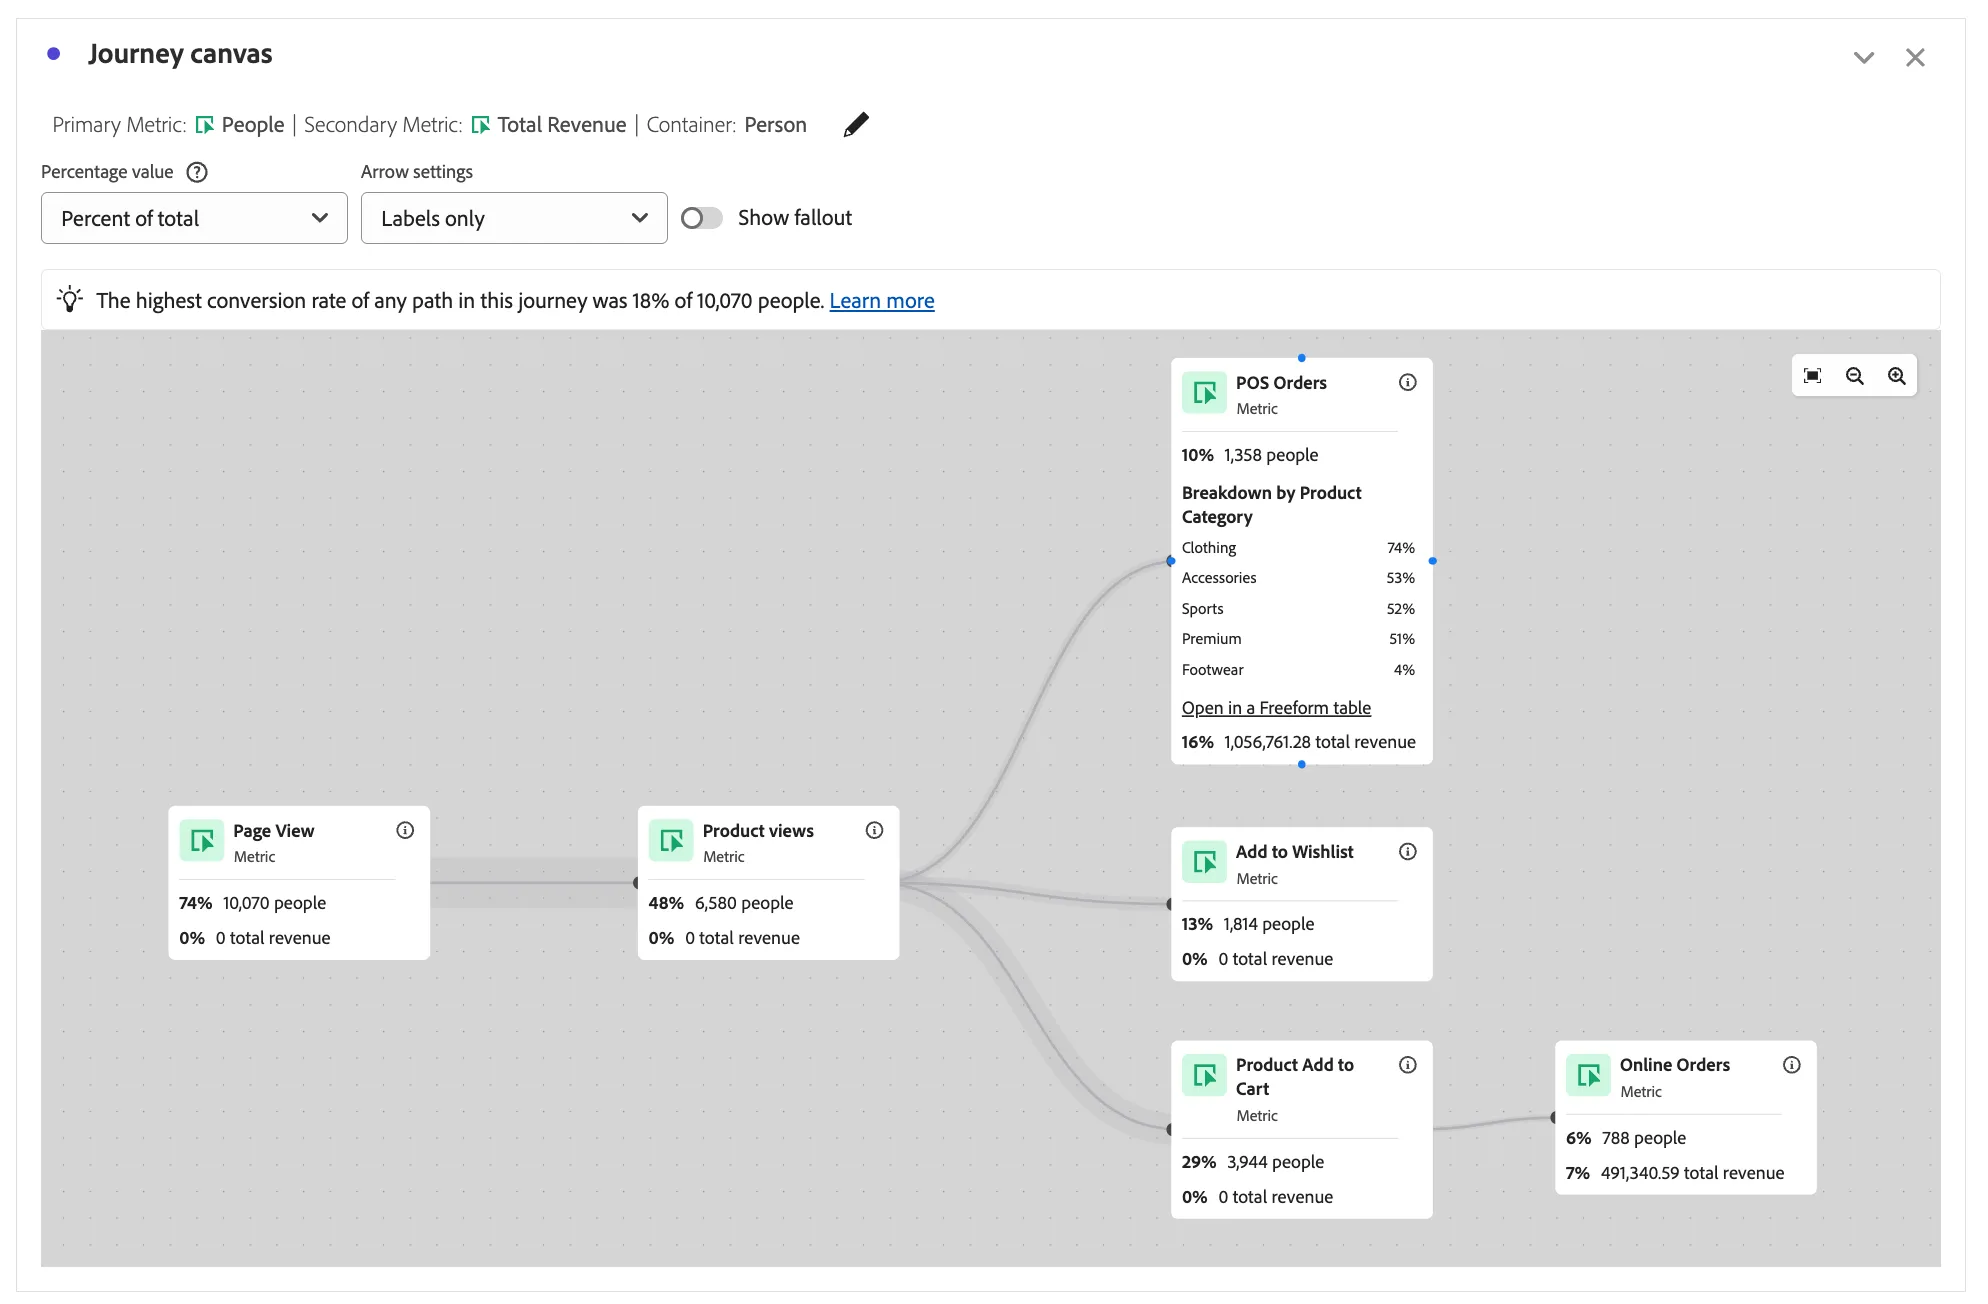The image size is (1988, 1304).
Task: Select the Clothing breakdown row
Action: point(1298,548)
